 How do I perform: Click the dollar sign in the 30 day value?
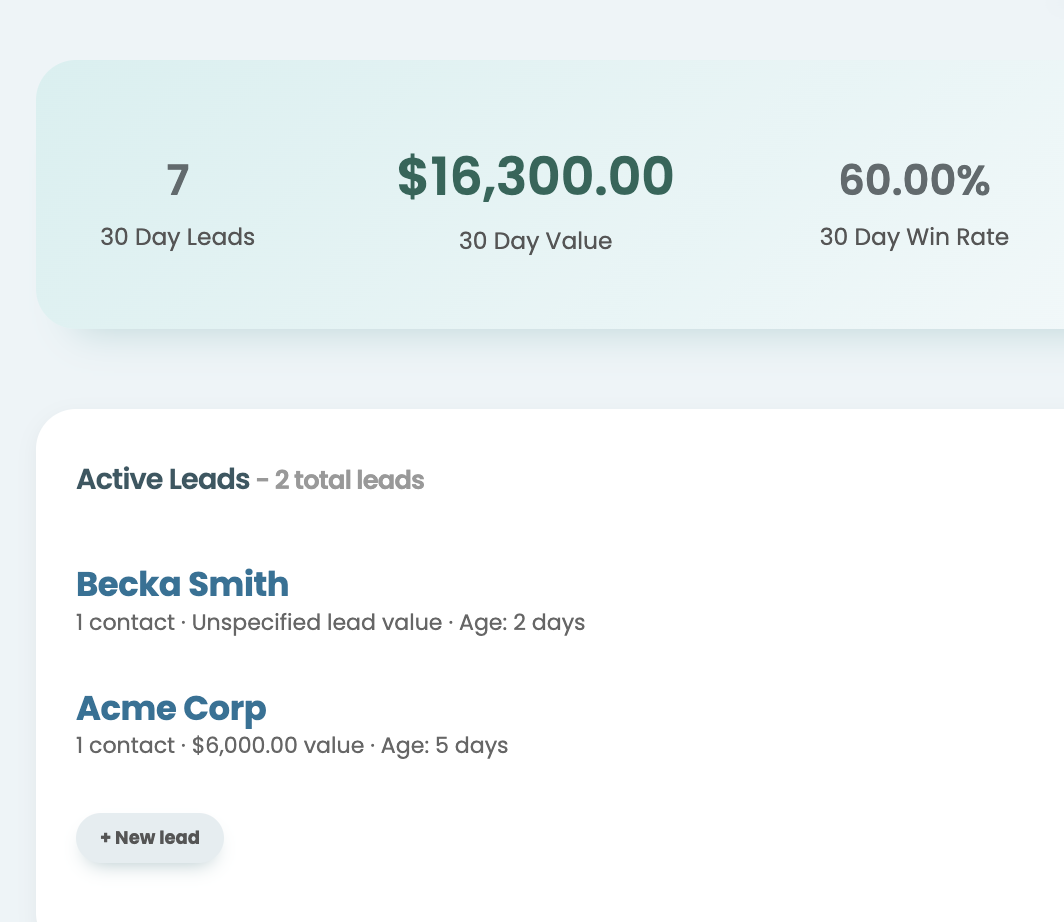point(413,176)
